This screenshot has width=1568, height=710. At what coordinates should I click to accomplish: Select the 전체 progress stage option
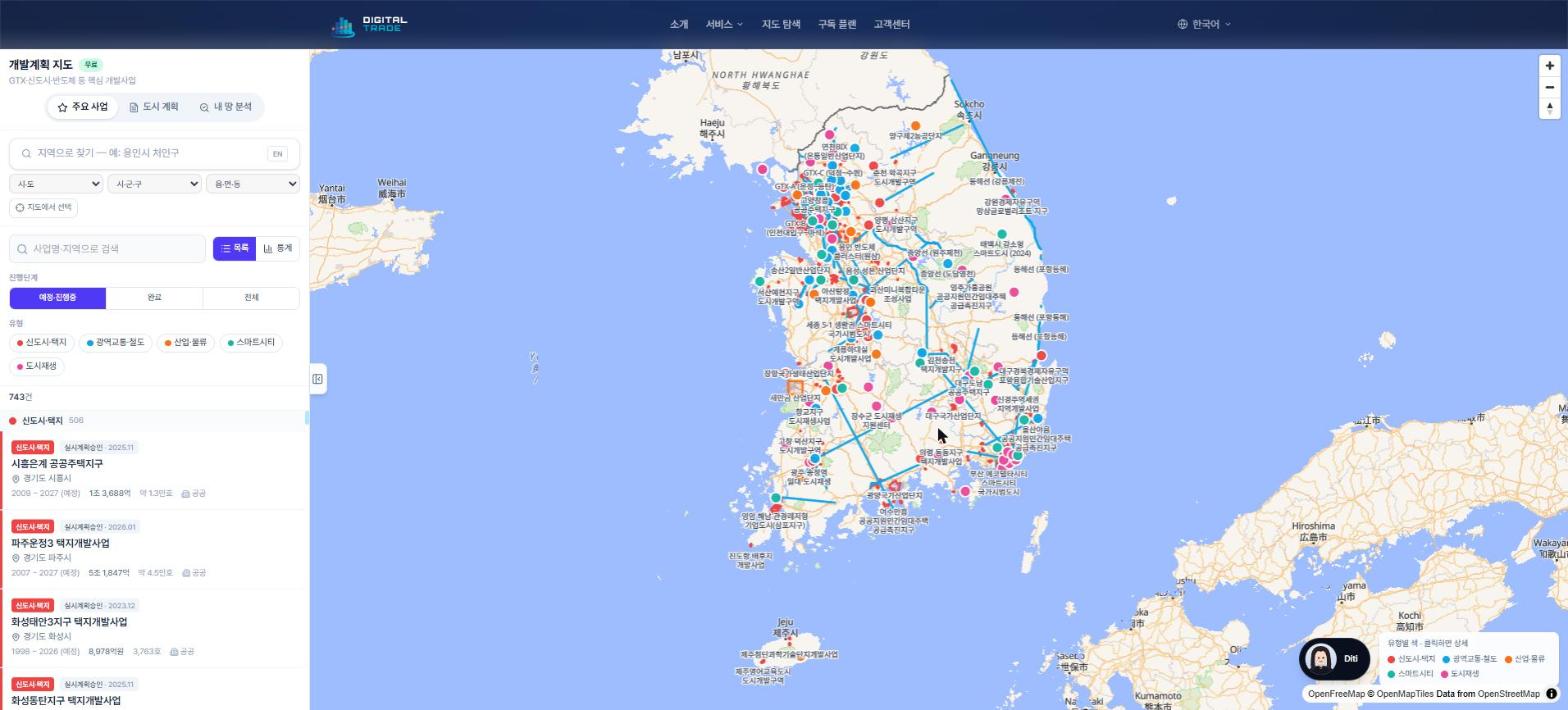(x=251, y=298)
